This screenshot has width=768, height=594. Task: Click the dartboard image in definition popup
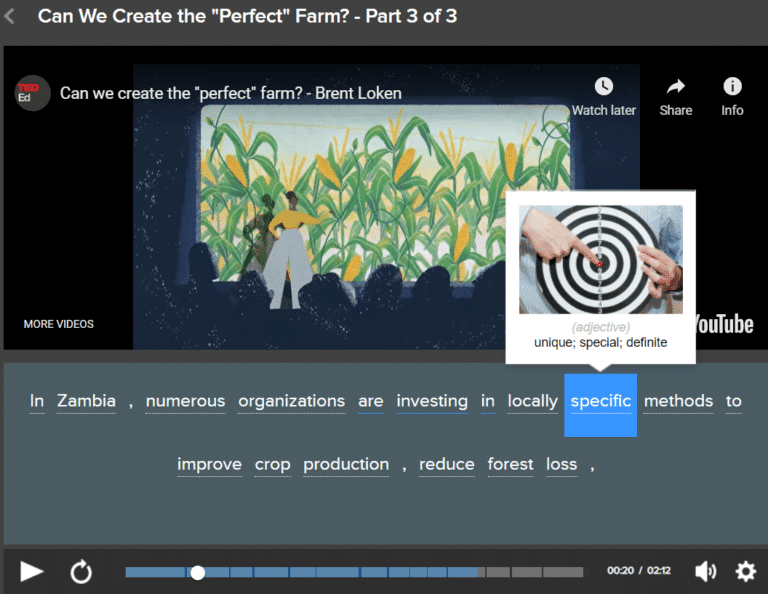pos(600,258)
